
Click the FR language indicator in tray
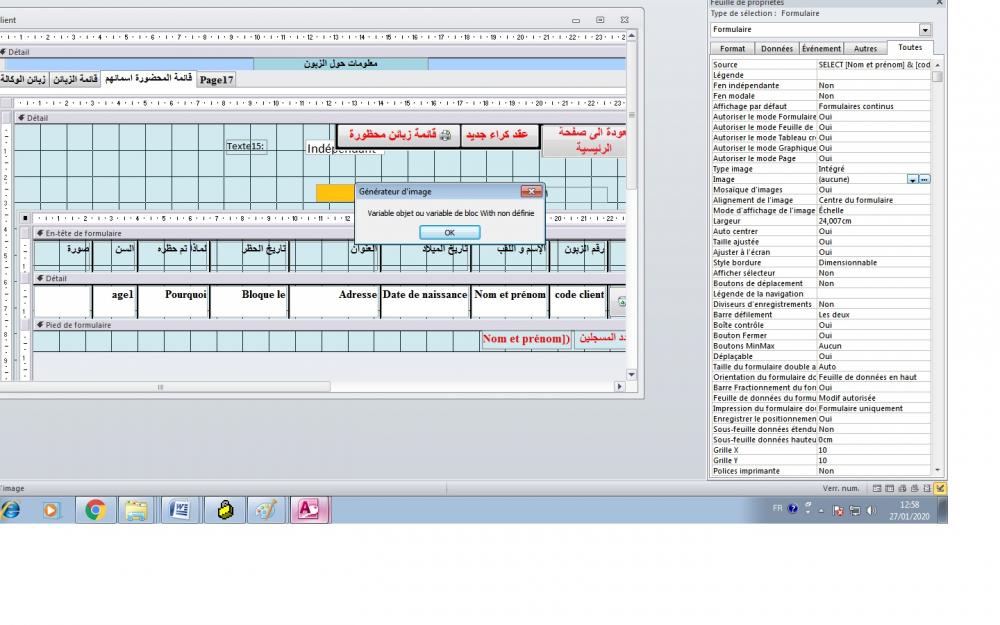click(x=777, y=508)
